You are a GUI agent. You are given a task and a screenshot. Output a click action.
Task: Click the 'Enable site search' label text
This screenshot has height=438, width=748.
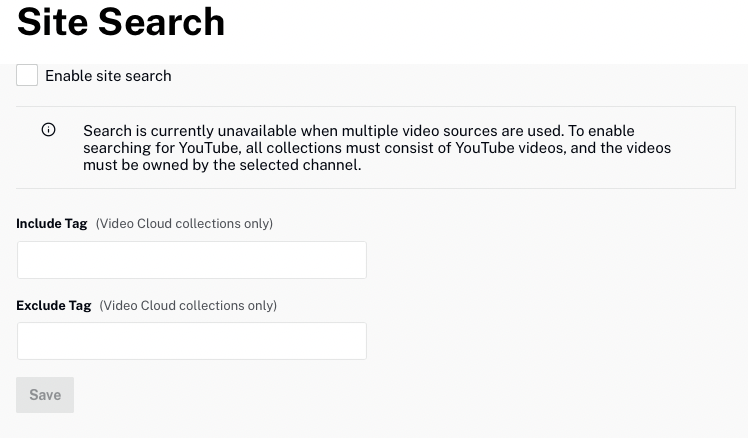[x=108, y=76]
